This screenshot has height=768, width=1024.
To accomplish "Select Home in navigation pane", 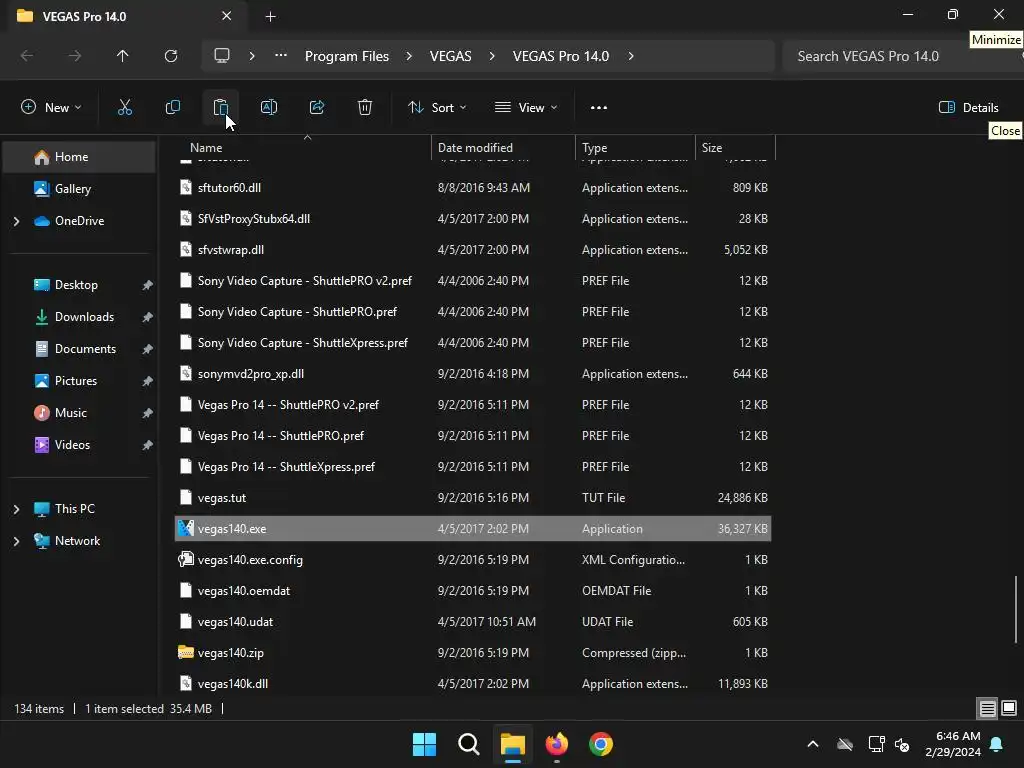I will (x=79, y=157).
